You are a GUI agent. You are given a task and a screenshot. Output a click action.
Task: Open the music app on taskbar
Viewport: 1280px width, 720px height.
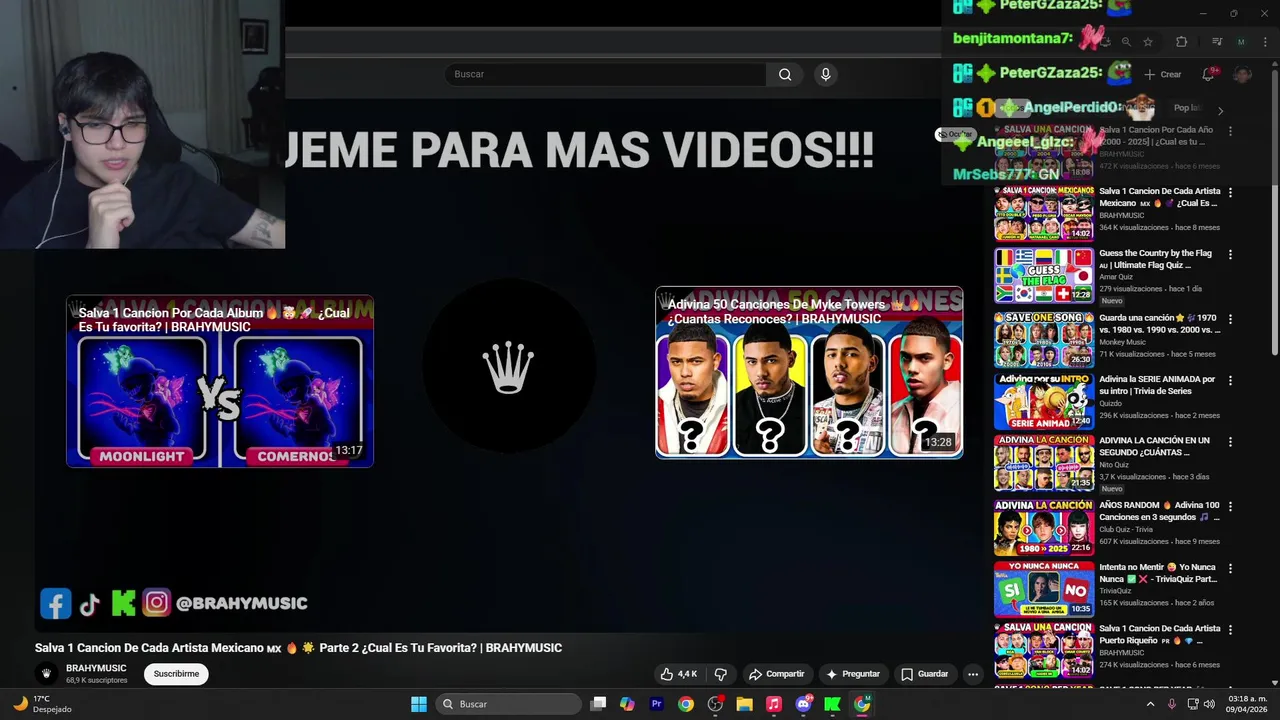tap(773, 704)
